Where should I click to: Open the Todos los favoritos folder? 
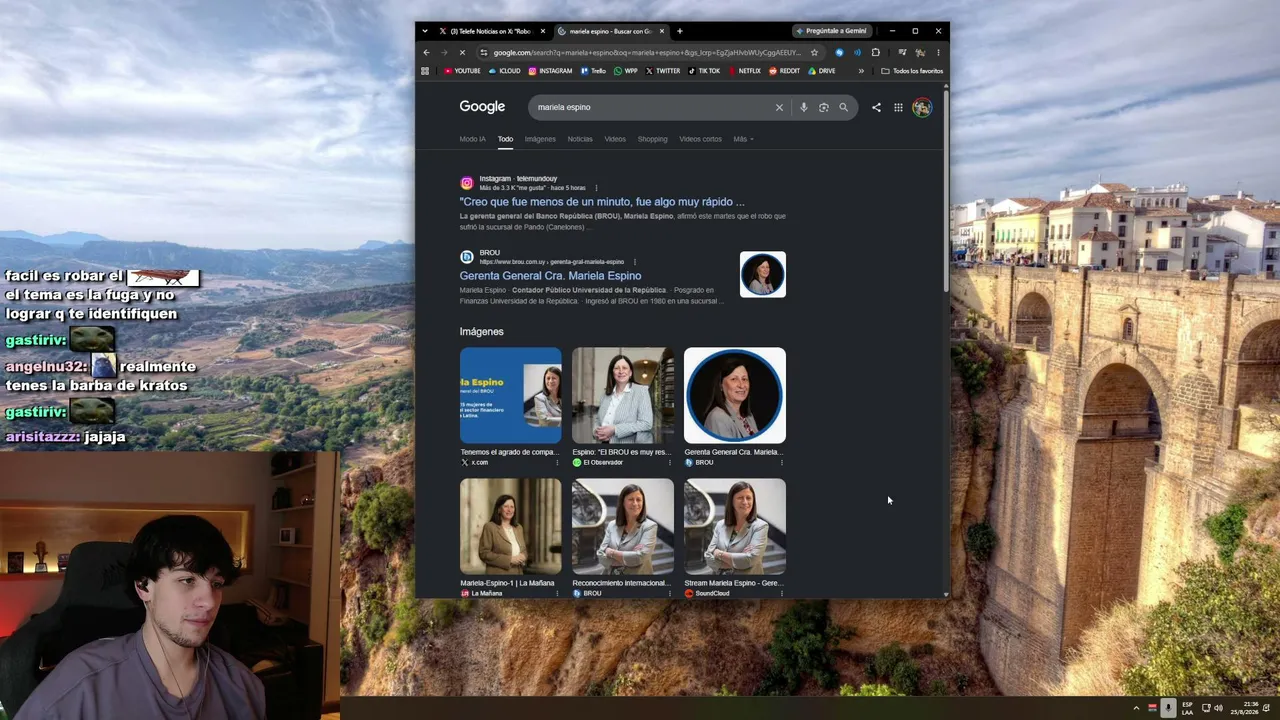pos(912,71)
